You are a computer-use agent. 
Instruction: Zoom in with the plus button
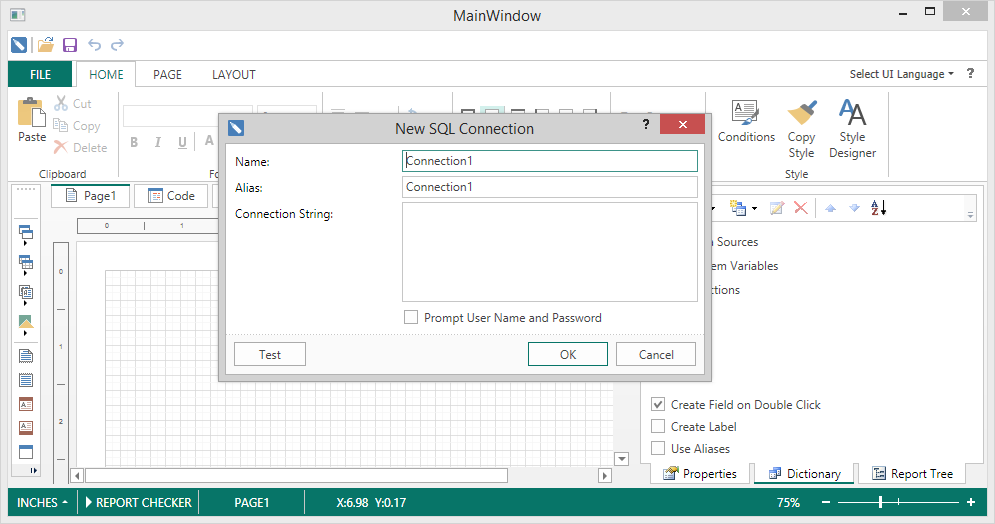(x=971, y=502)
